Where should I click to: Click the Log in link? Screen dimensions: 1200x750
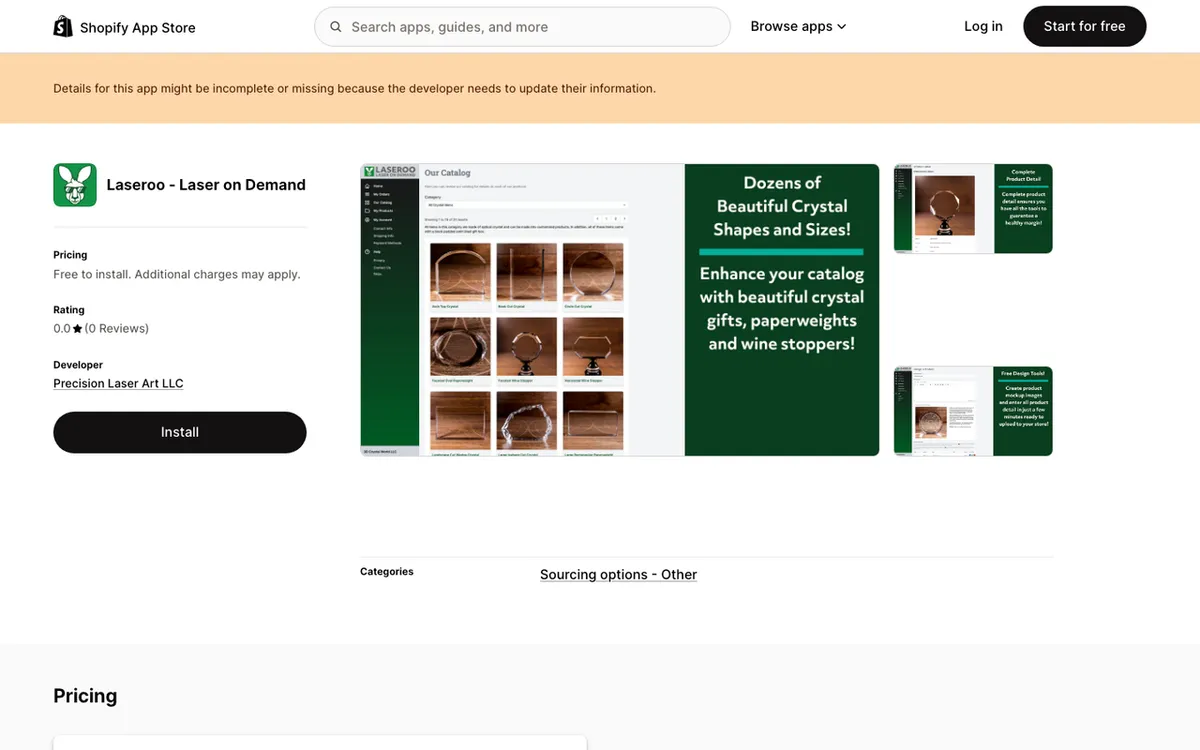click(x=983, y=27)
